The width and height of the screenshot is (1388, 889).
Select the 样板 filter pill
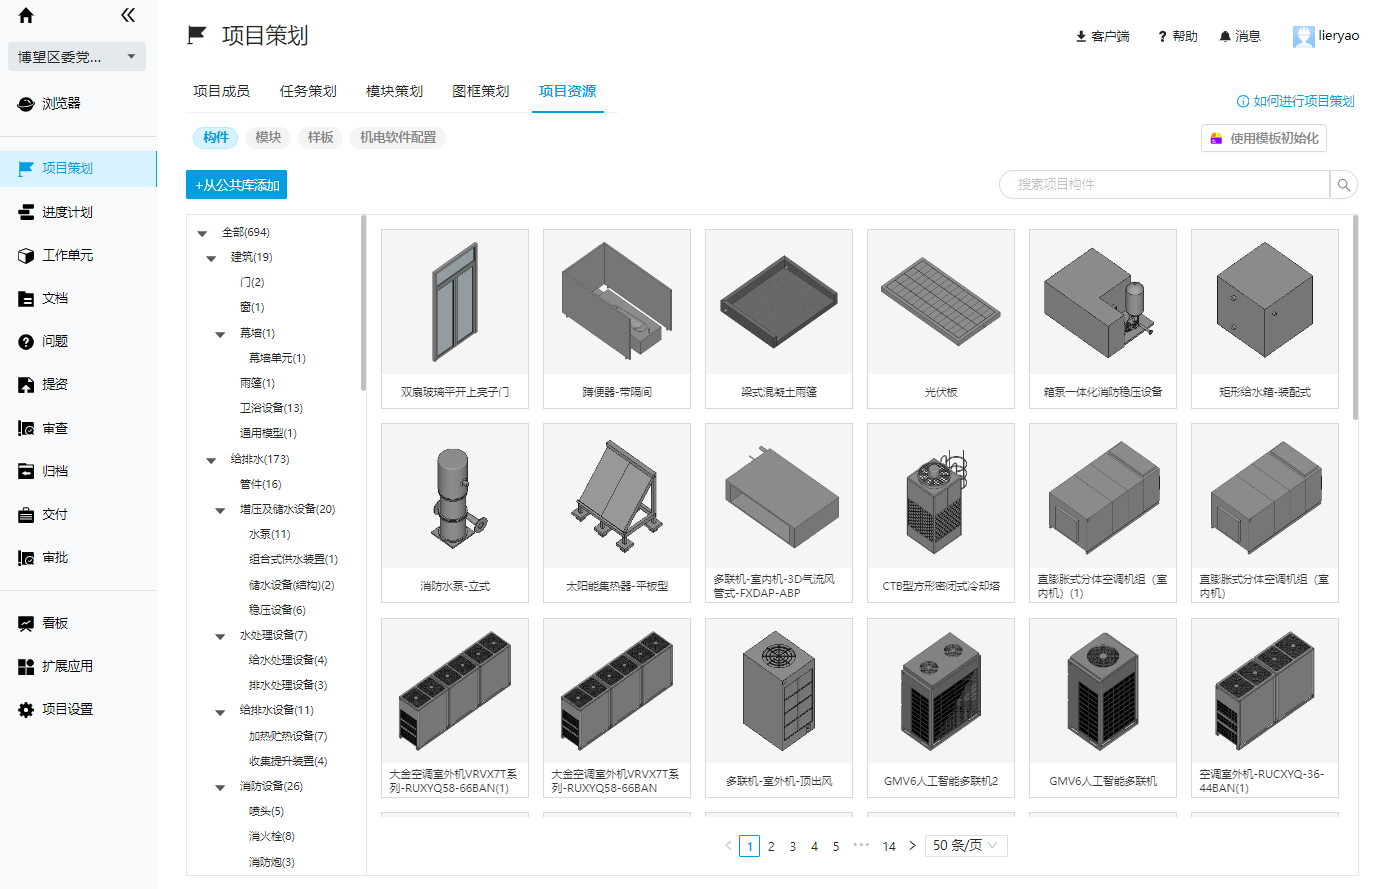320,138
